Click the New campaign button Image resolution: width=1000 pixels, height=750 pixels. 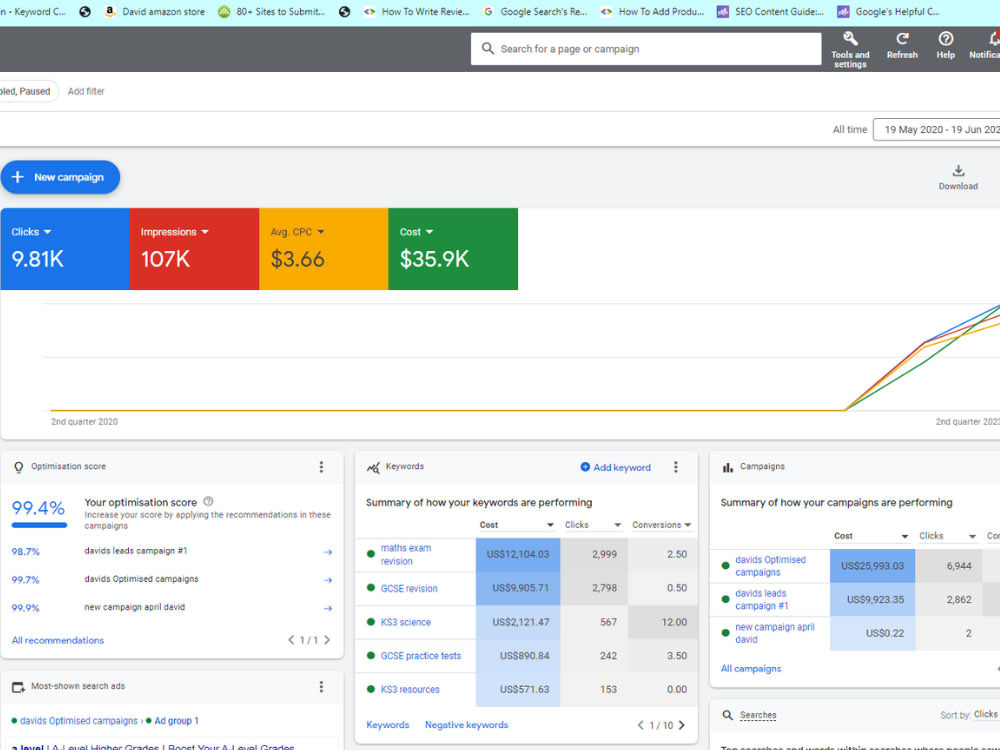tap(60, 177)
